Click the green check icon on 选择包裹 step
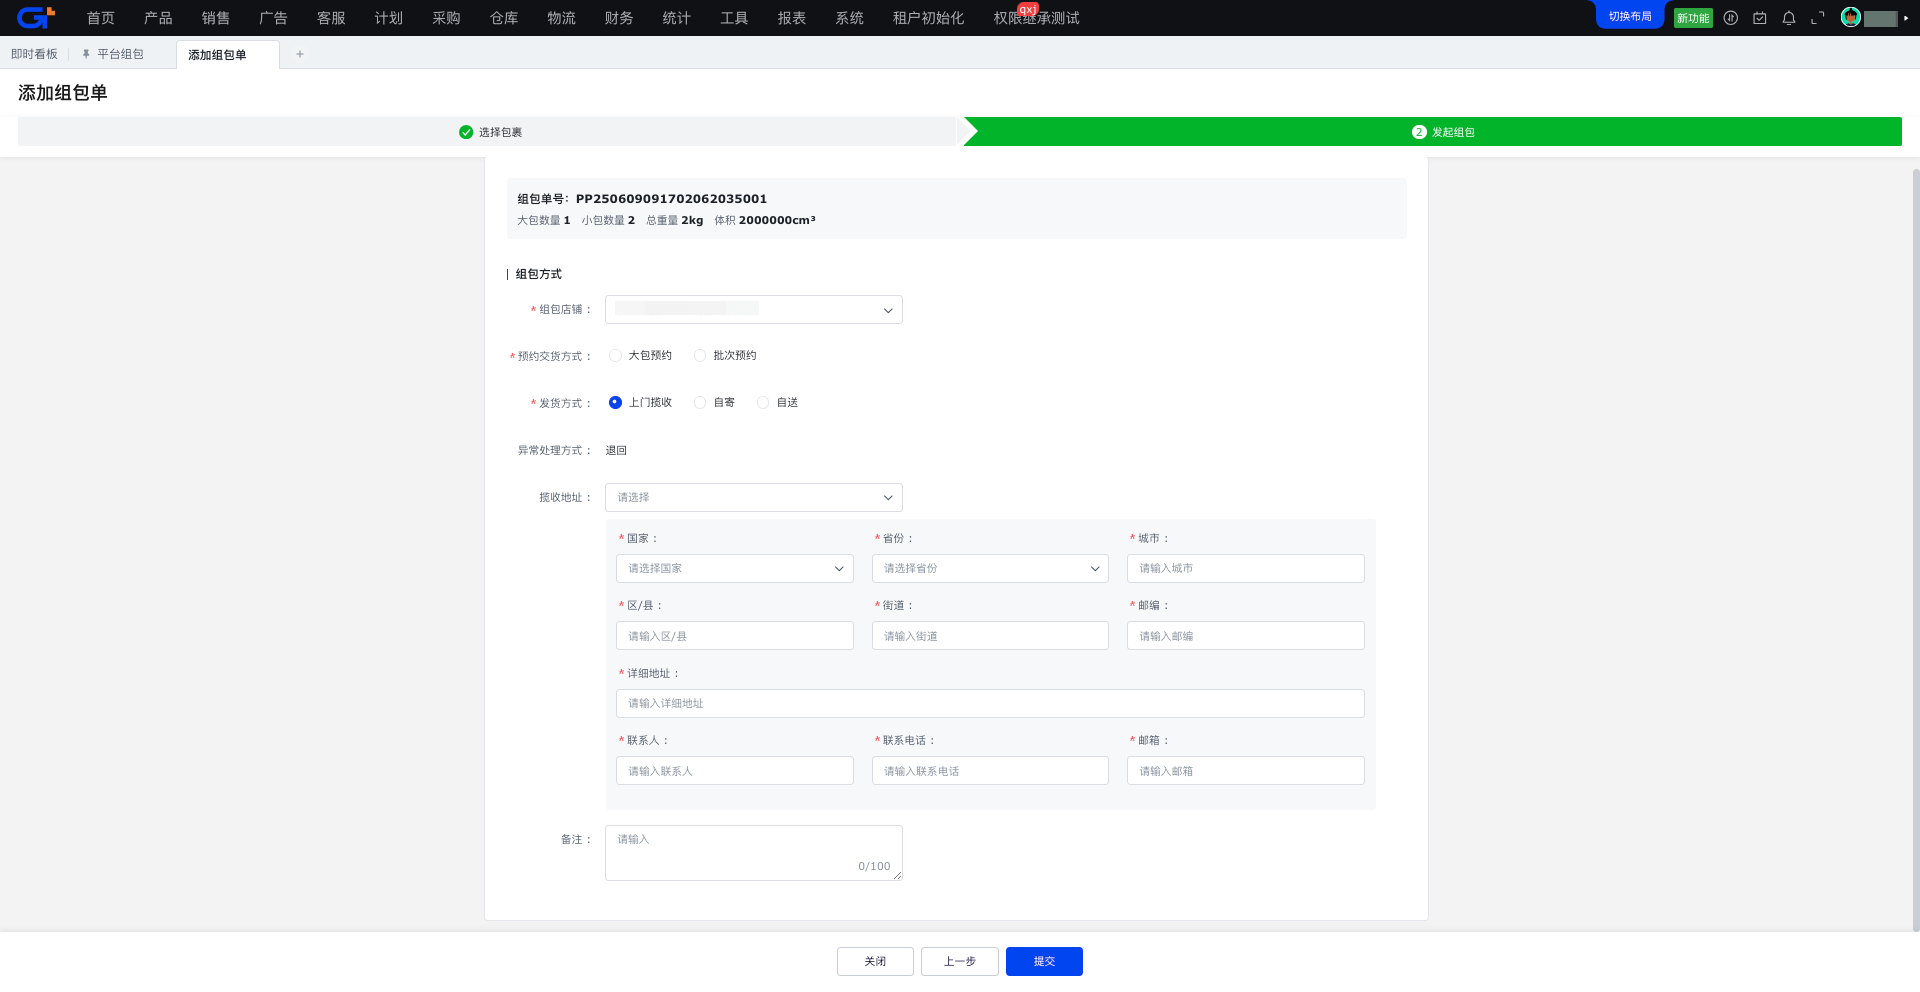Image resolution: width=1920 pixels, height=992 pixels. pos(466,132)
